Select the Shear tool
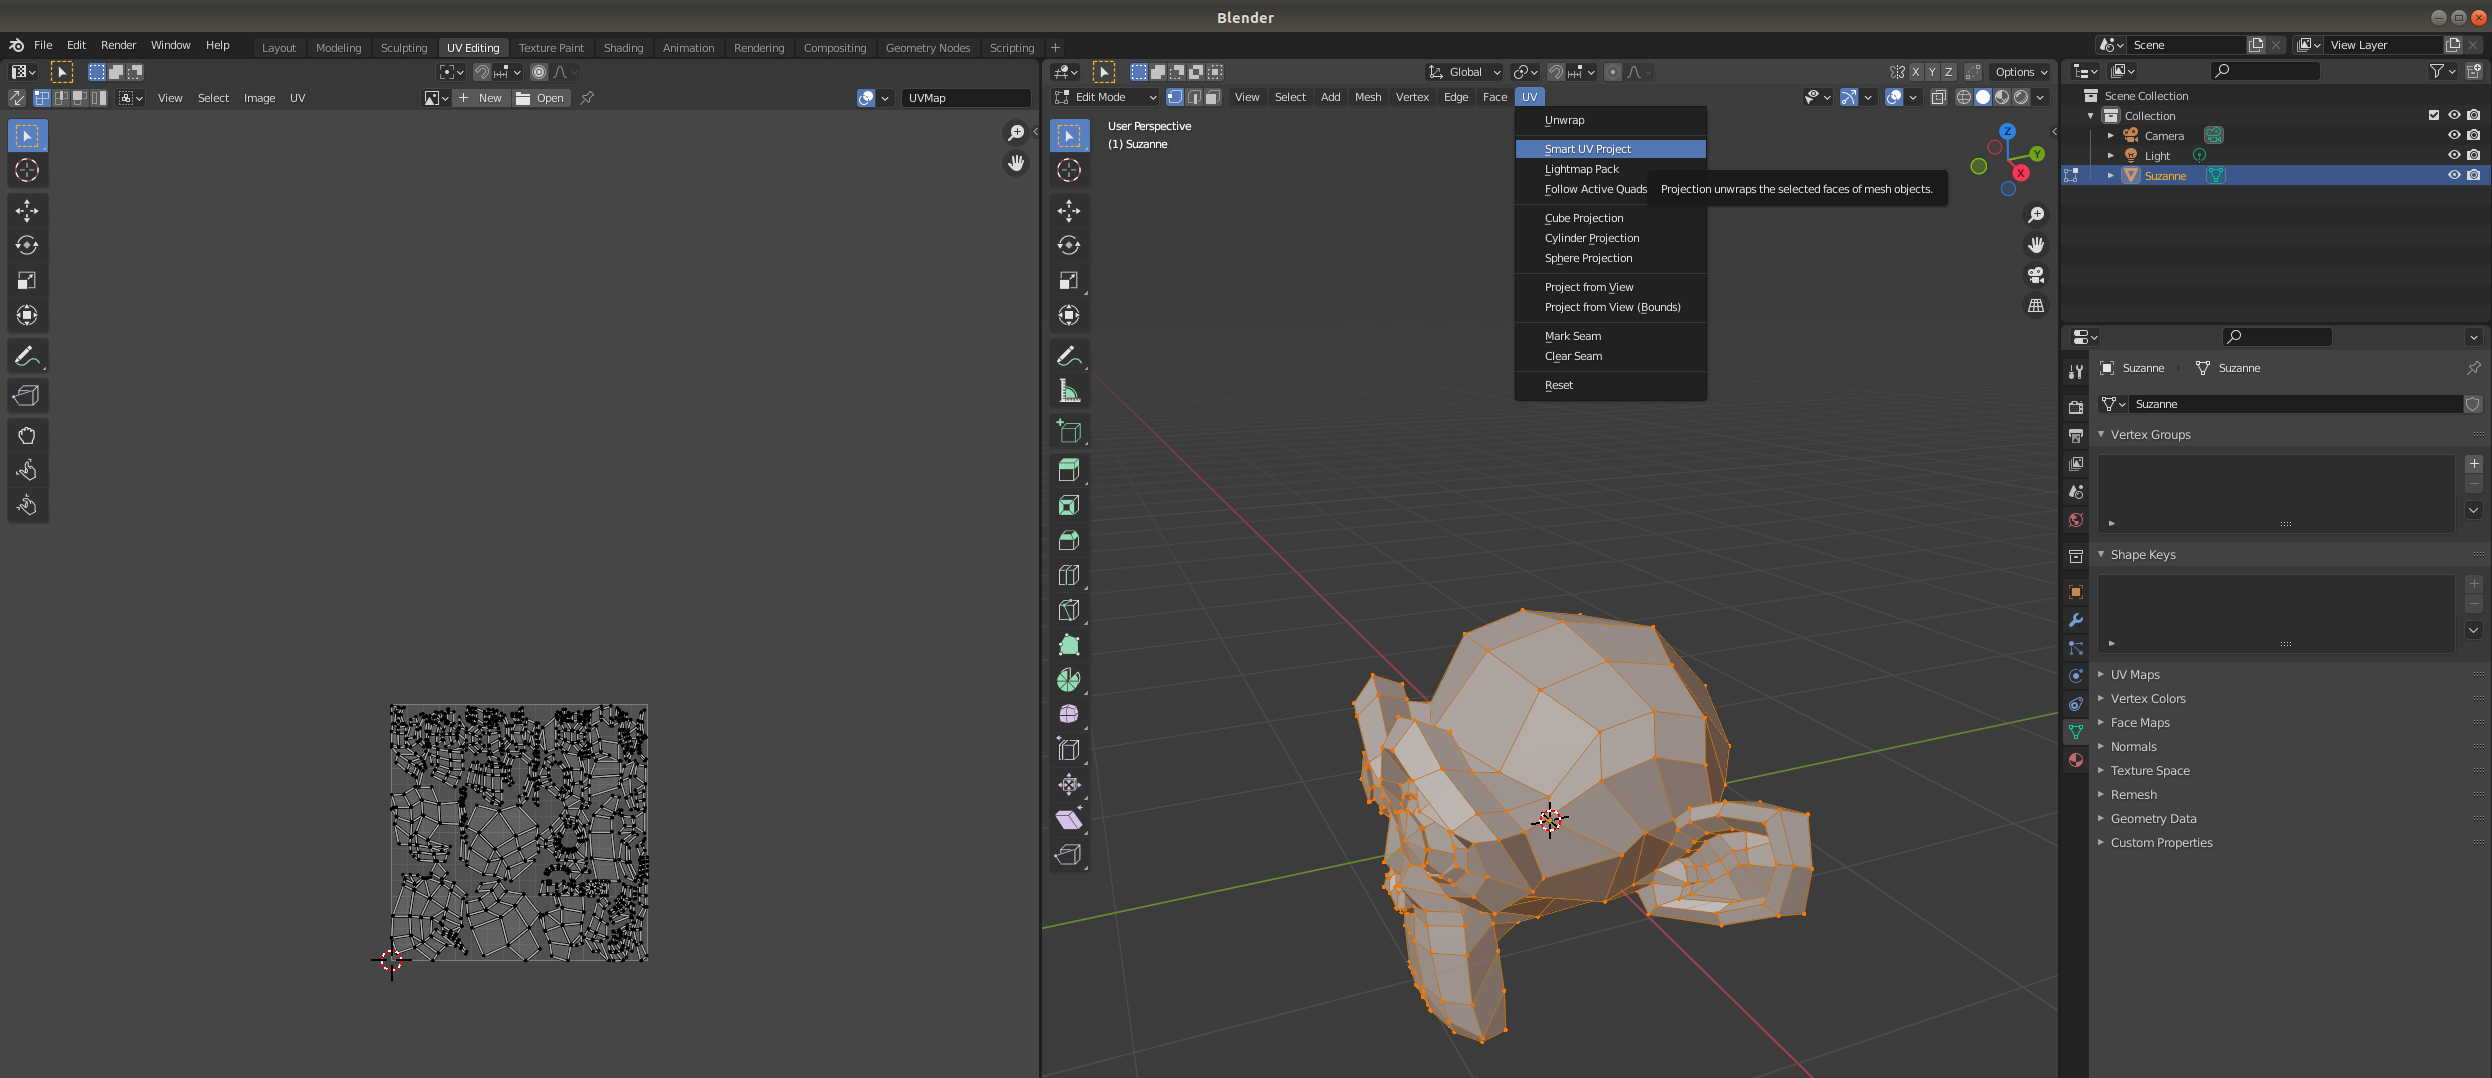 click(1069, 819)
